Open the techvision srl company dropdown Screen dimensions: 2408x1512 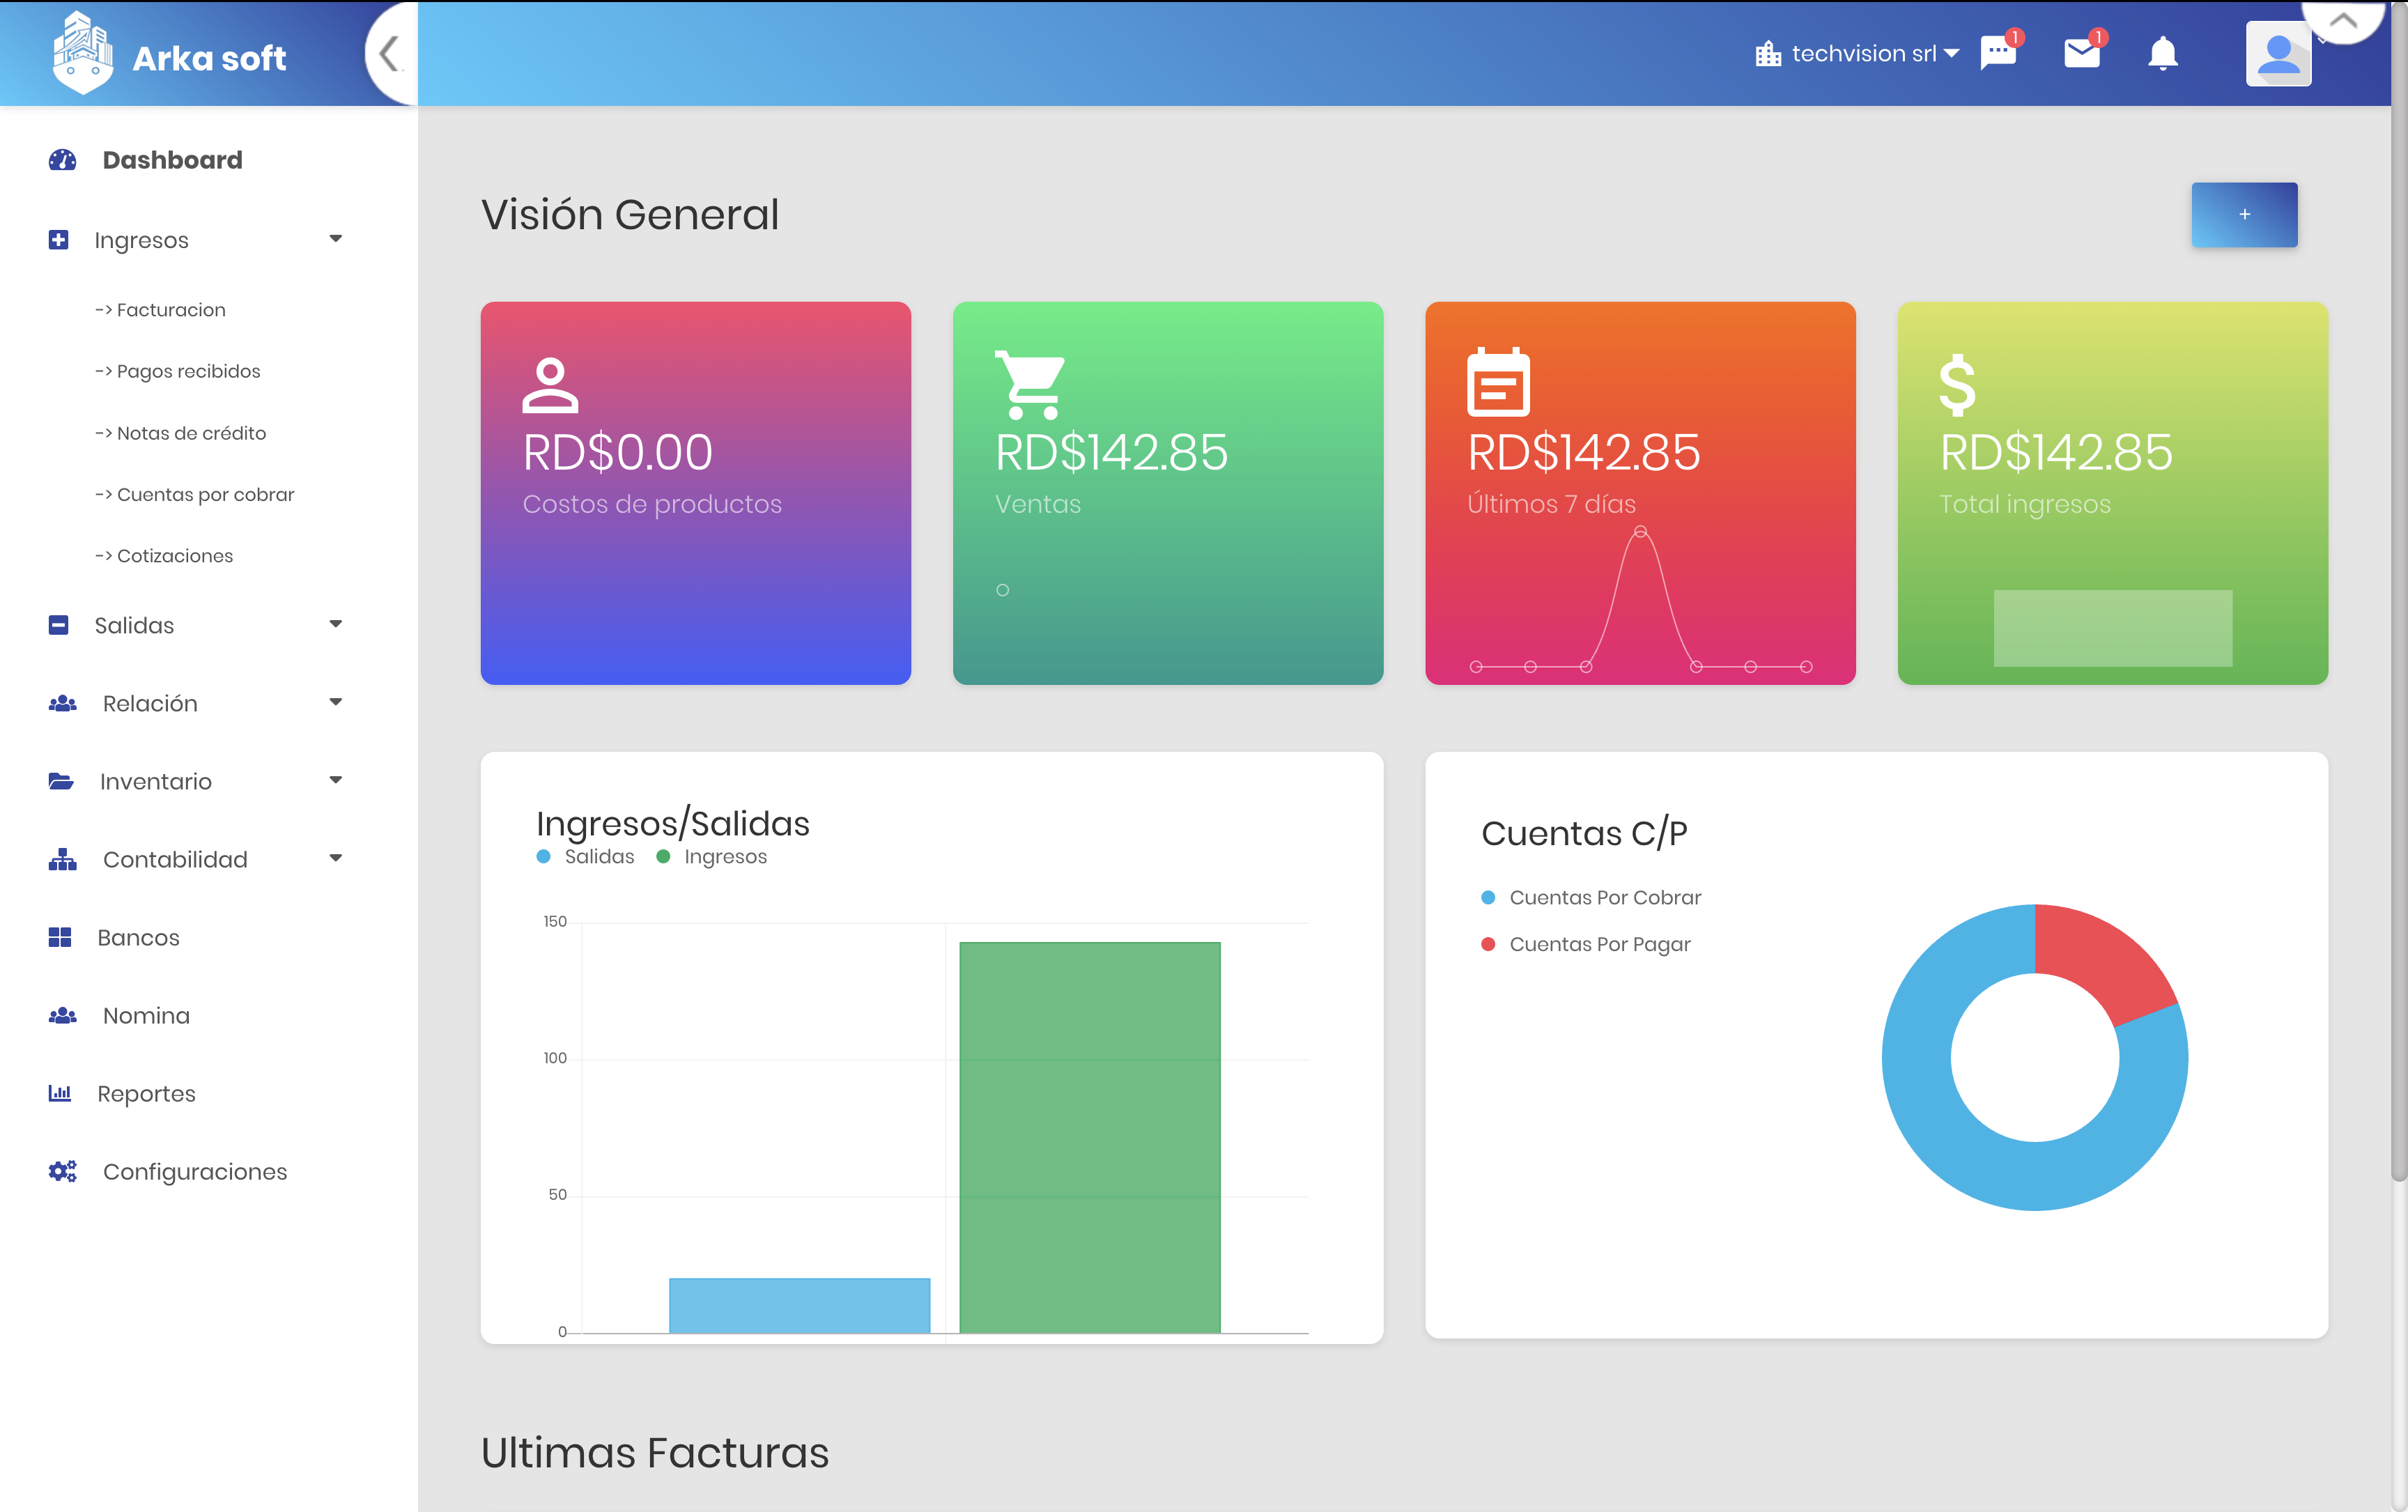[x=1858, y=53]
